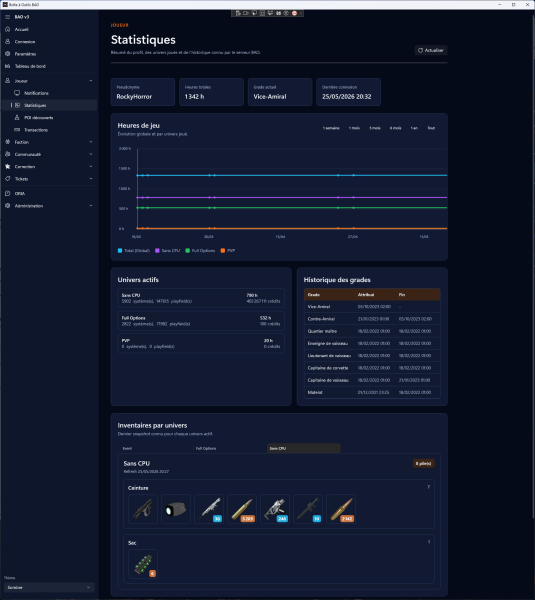
Task: Toggle the Sans CPU legend series
Action: (x=167, y=251)
